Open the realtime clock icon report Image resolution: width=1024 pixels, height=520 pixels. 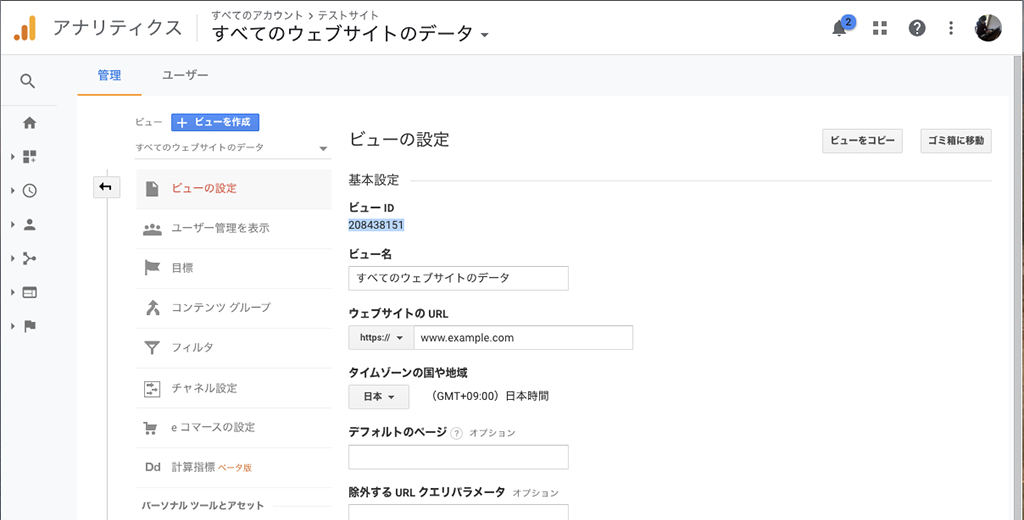29,191
